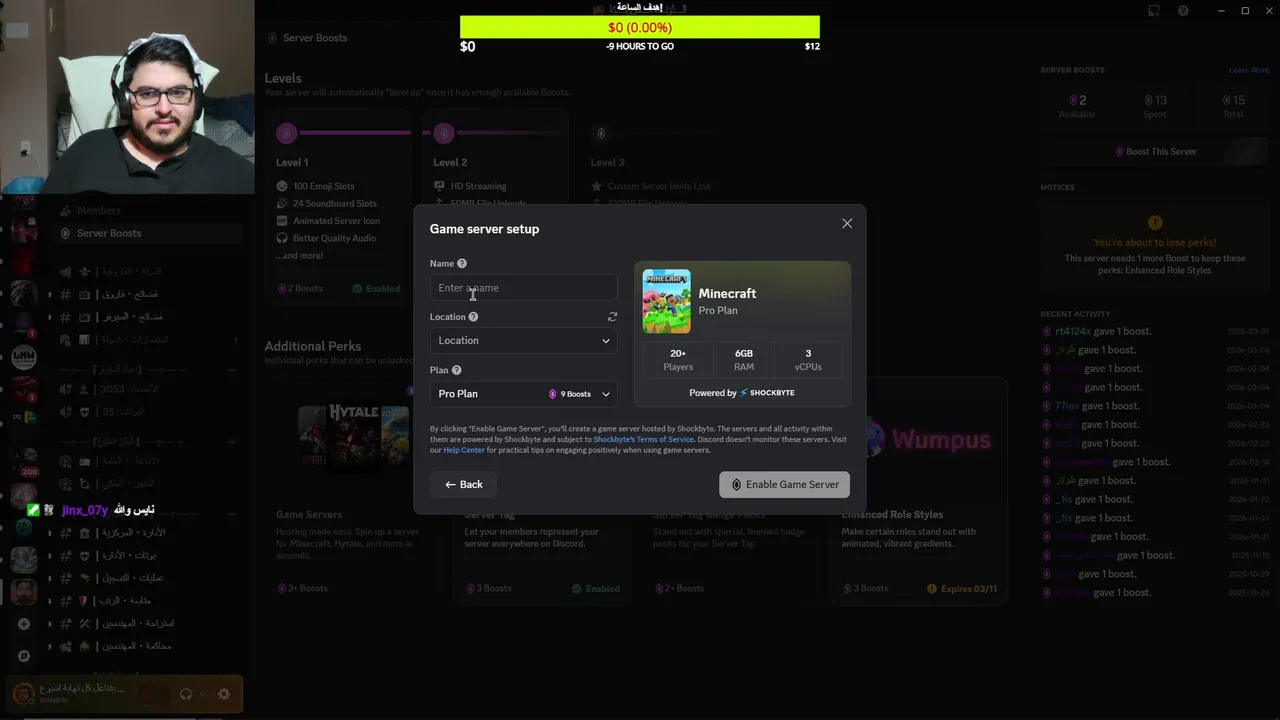Click Learn More link in Server Boosts
Image resolution: width=1280 pixels, height=720 pixels.
pos(1249,71)
